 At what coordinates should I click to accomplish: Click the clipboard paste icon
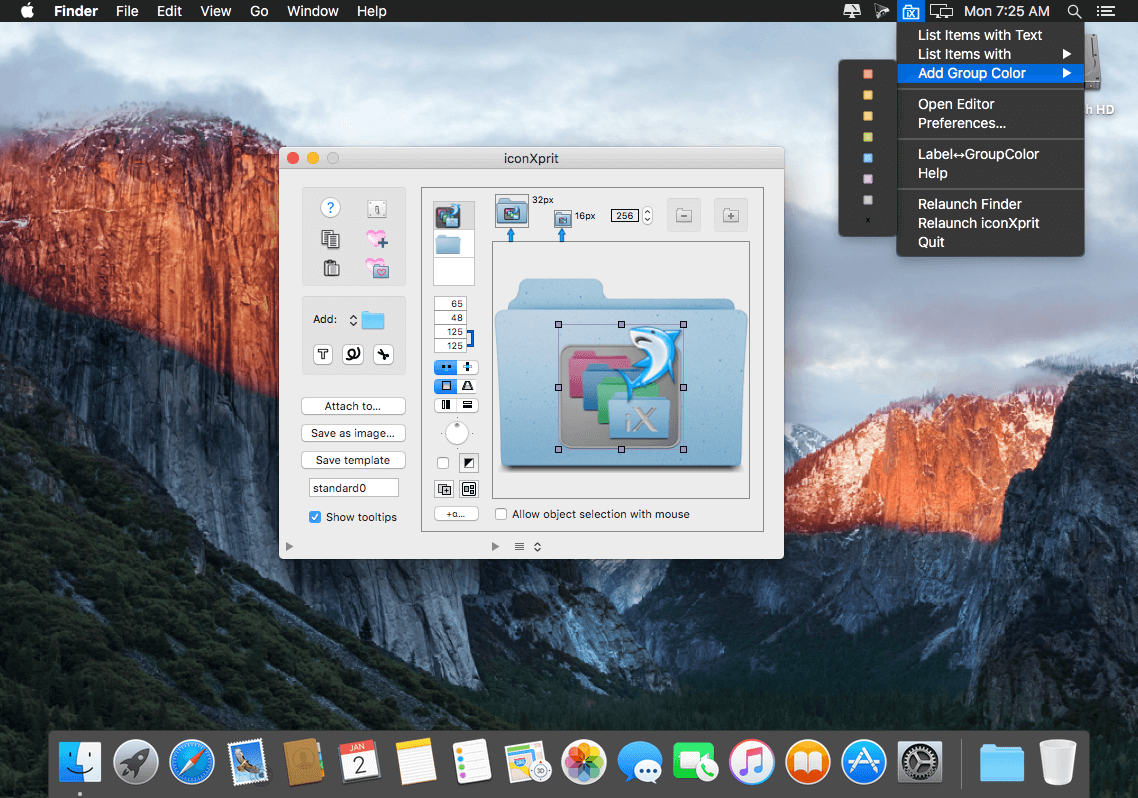(331, 268)
